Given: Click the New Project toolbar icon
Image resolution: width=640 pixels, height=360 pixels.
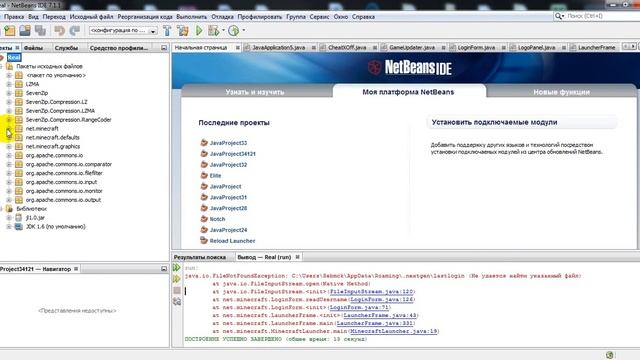Looking at the screenshot, I should coord(9,31).
